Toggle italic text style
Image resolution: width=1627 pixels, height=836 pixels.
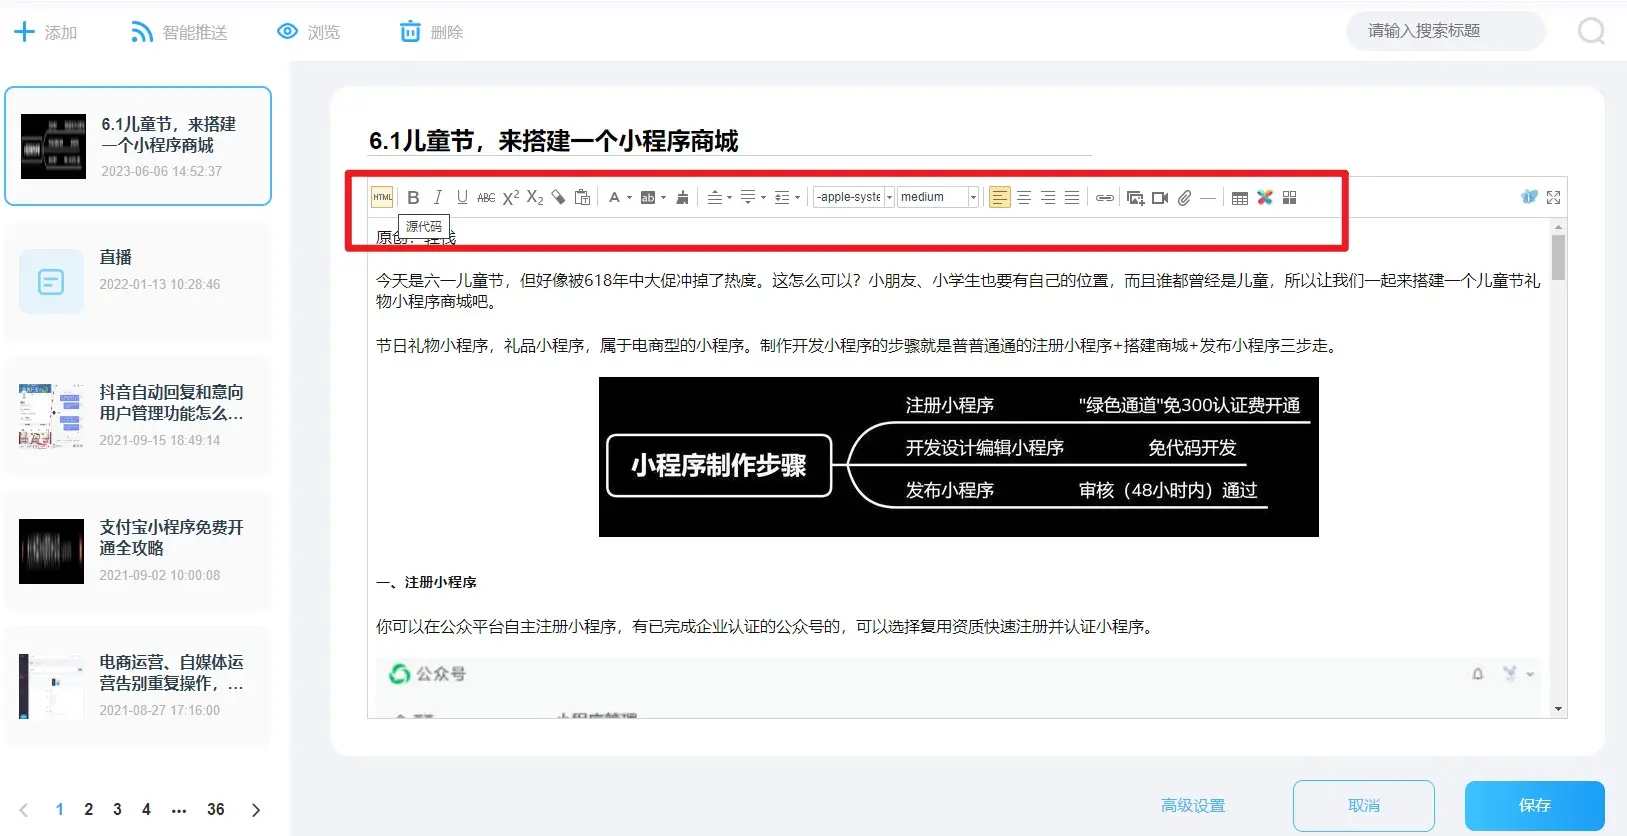[437, 198]
